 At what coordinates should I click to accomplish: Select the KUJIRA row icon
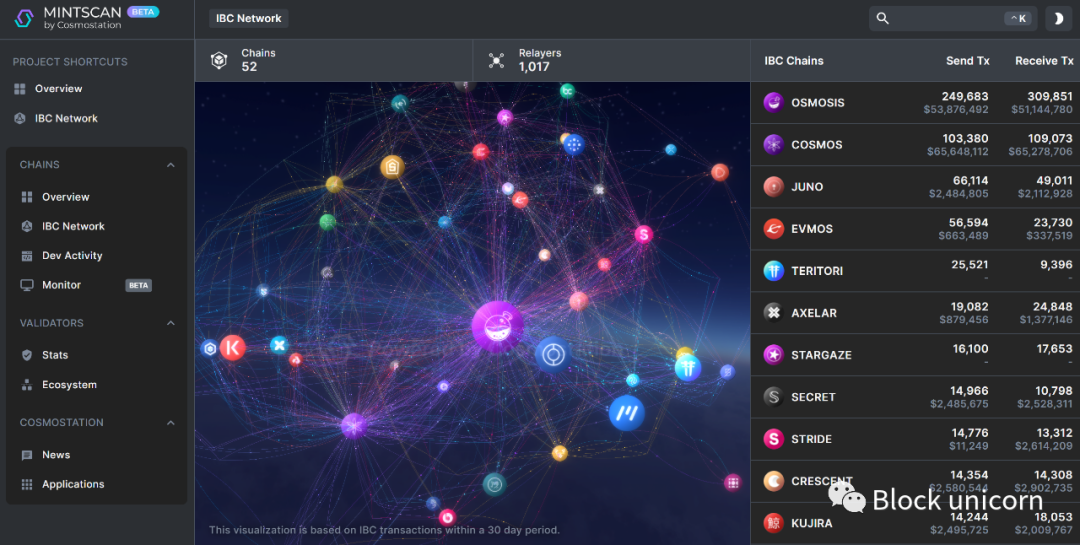[x=773, y=523]
